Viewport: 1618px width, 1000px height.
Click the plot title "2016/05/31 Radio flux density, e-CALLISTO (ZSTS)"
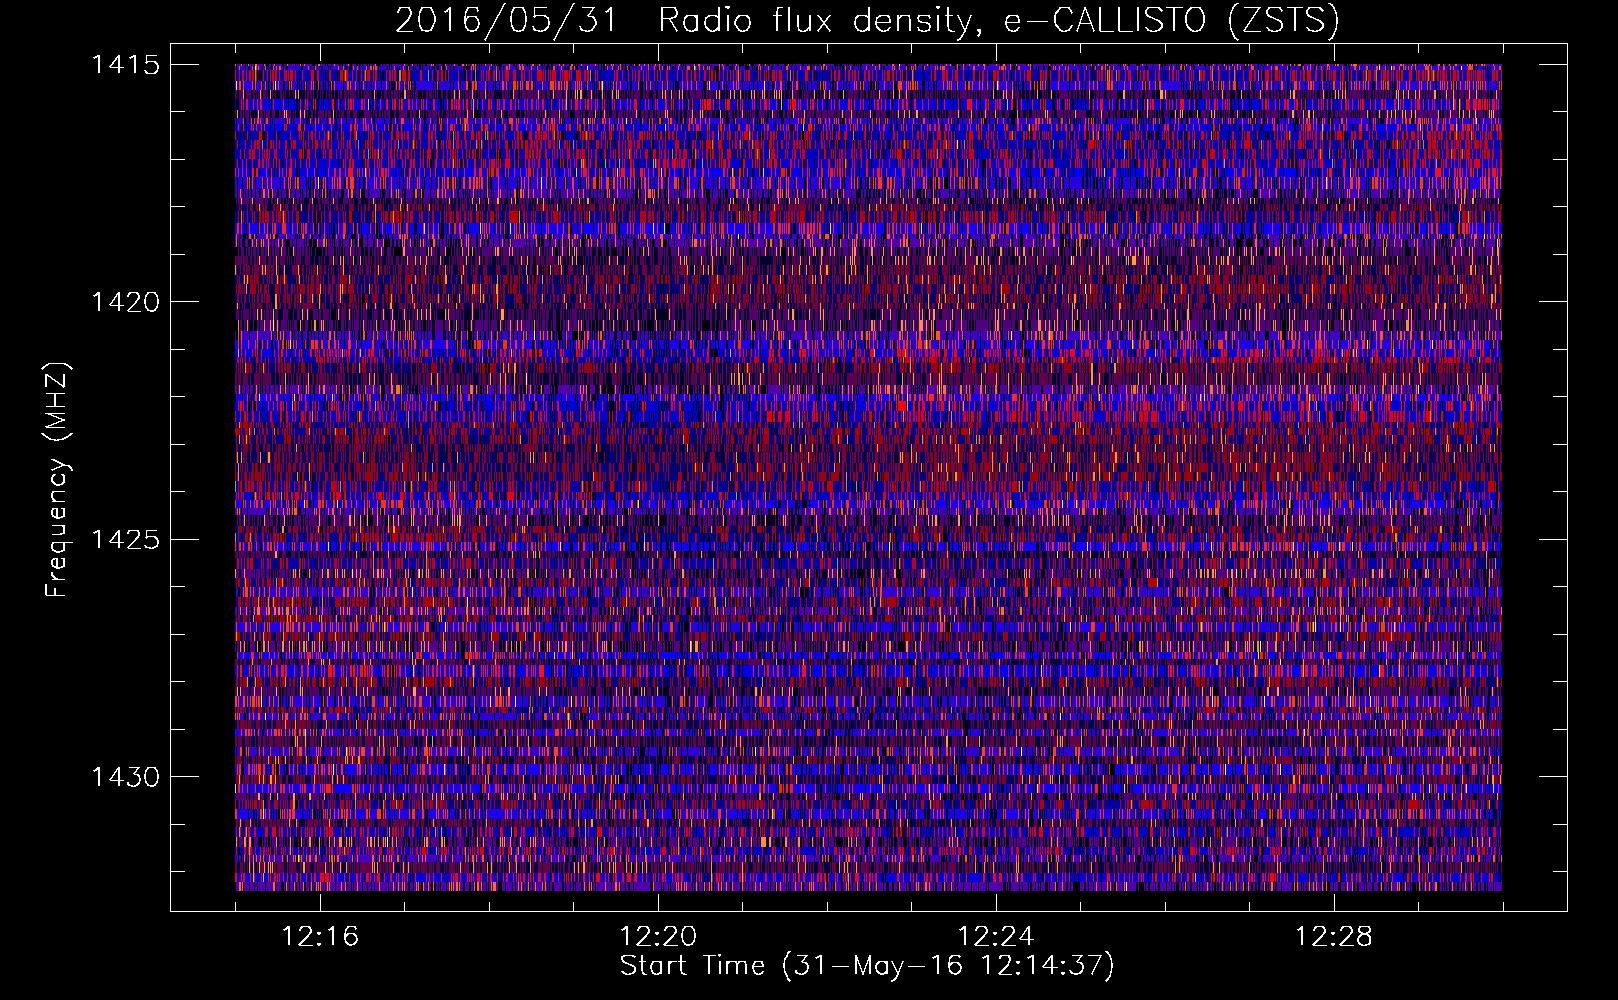coord(867,20)
